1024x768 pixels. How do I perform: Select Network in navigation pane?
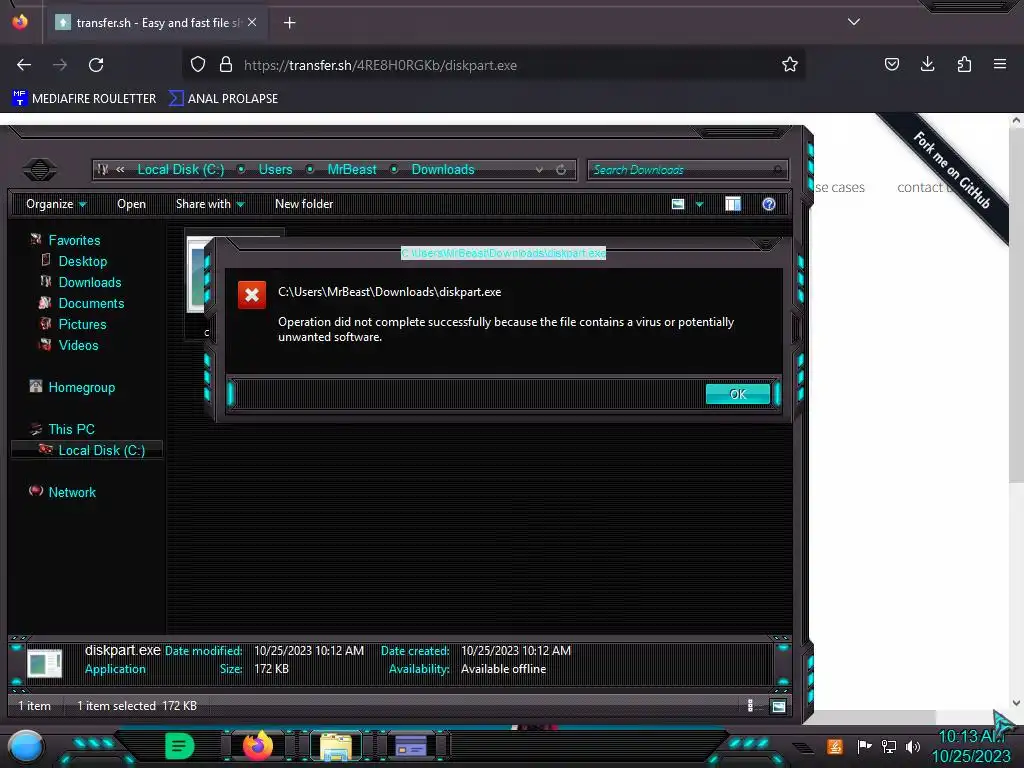pos(72,492)
